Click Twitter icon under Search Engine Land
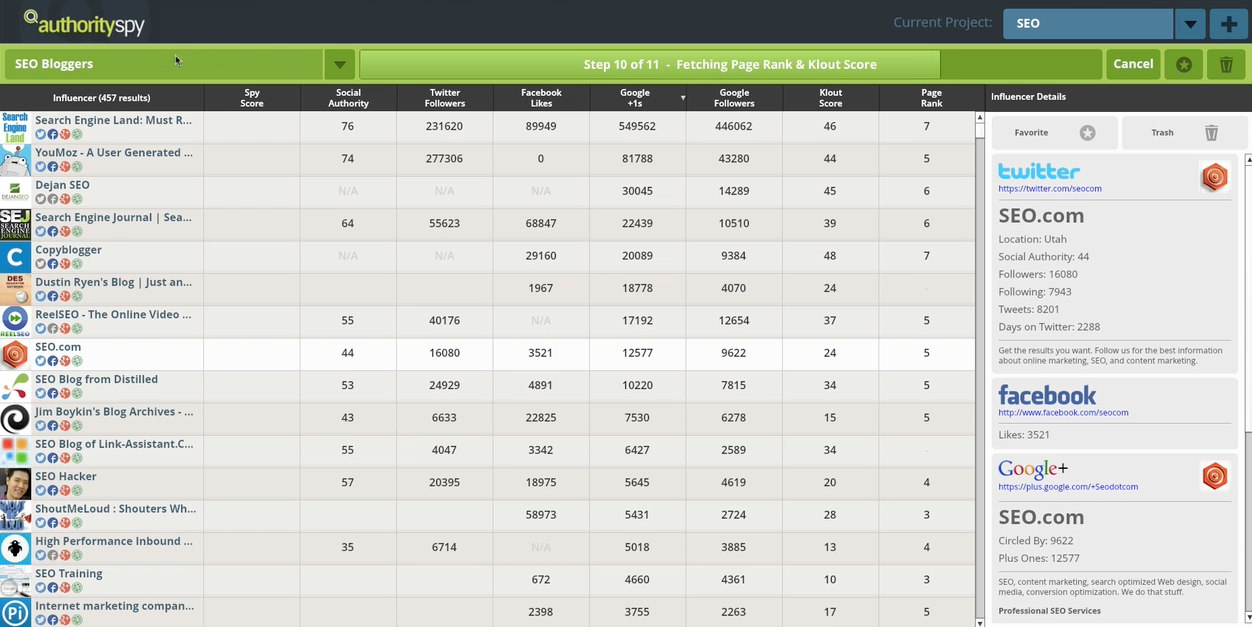Image resolution: width=1252 pixels, height=627 pixels. coord(41,135)
